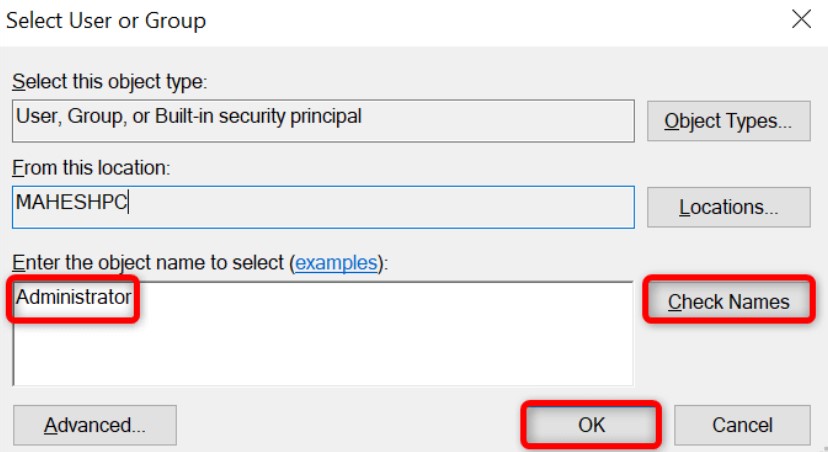The width and height of the screenshot is (828, 452).
Task: Focus the From this location field
Action: click(x=380, y=207)
